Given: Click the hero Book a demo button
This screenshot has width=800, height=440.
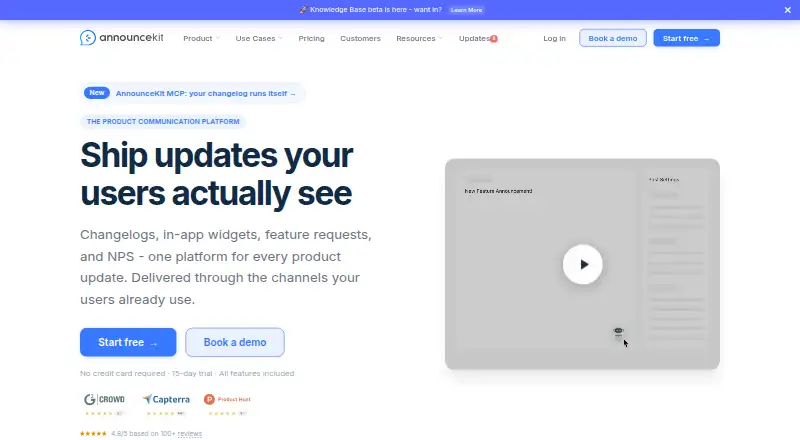Looking at the screenshot, I should 235,342.
